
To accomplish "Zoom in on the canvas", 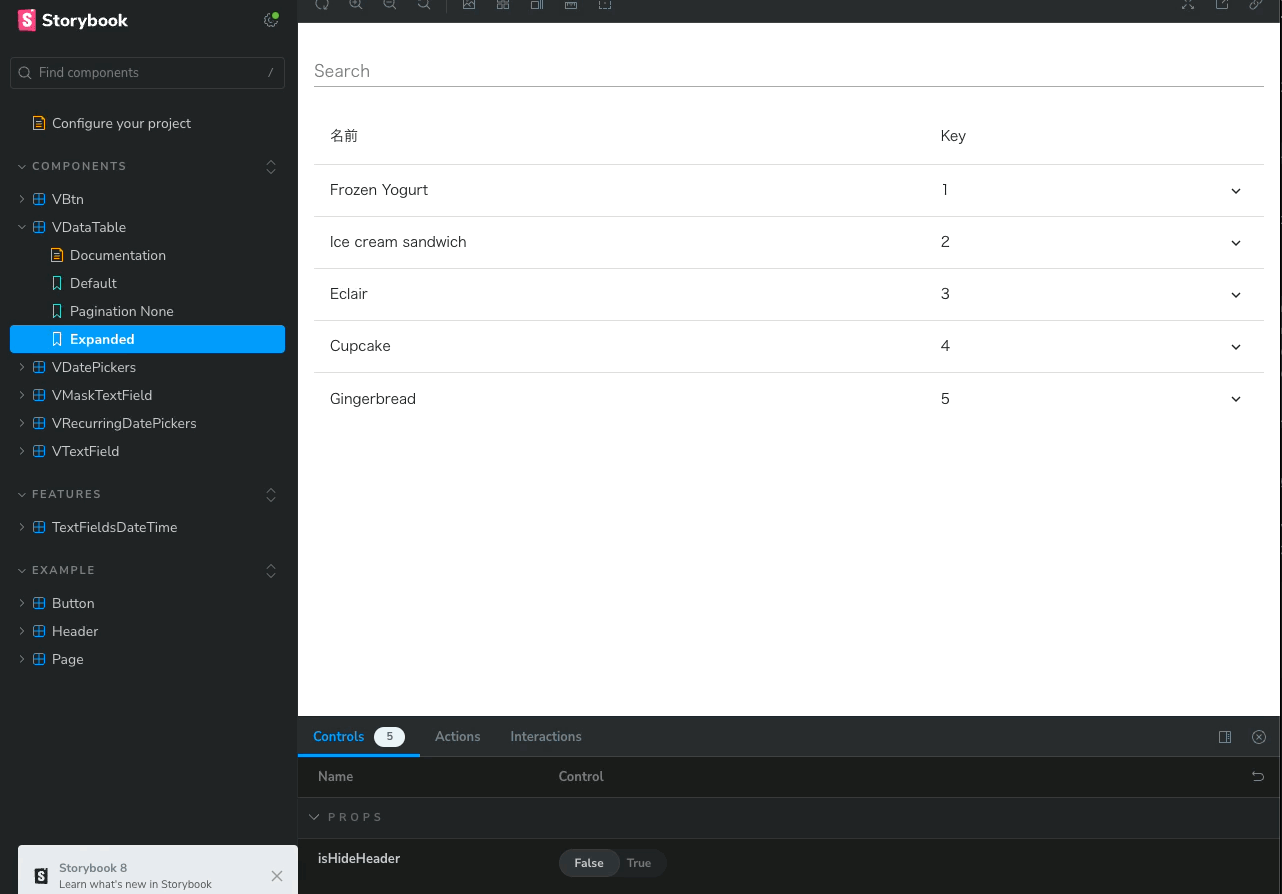I will click(356, 6).
